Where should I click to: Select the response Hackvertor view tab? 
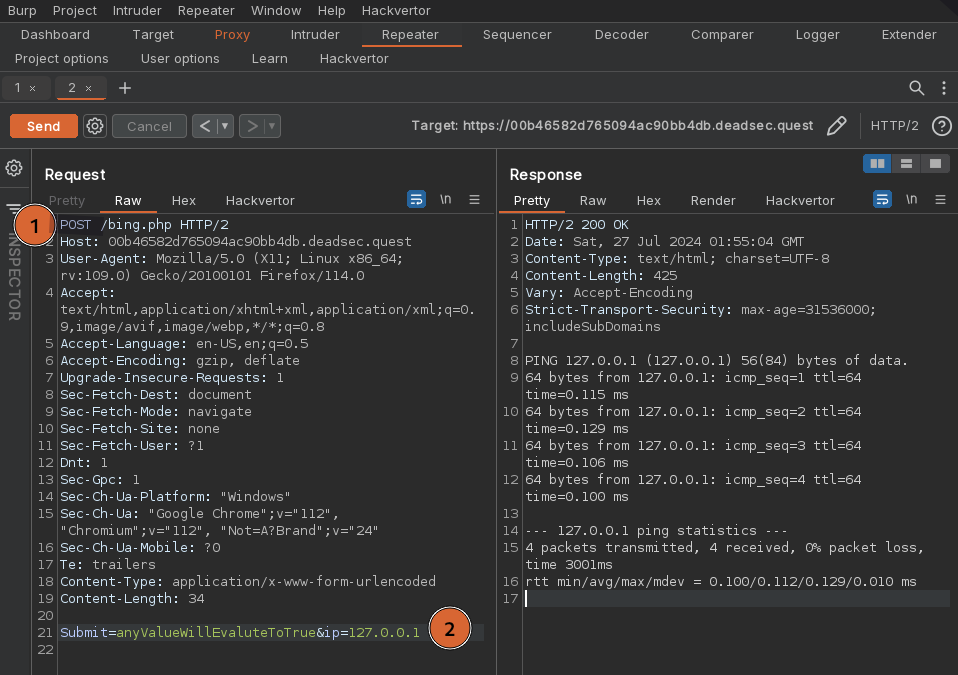(x=800, y=200)
